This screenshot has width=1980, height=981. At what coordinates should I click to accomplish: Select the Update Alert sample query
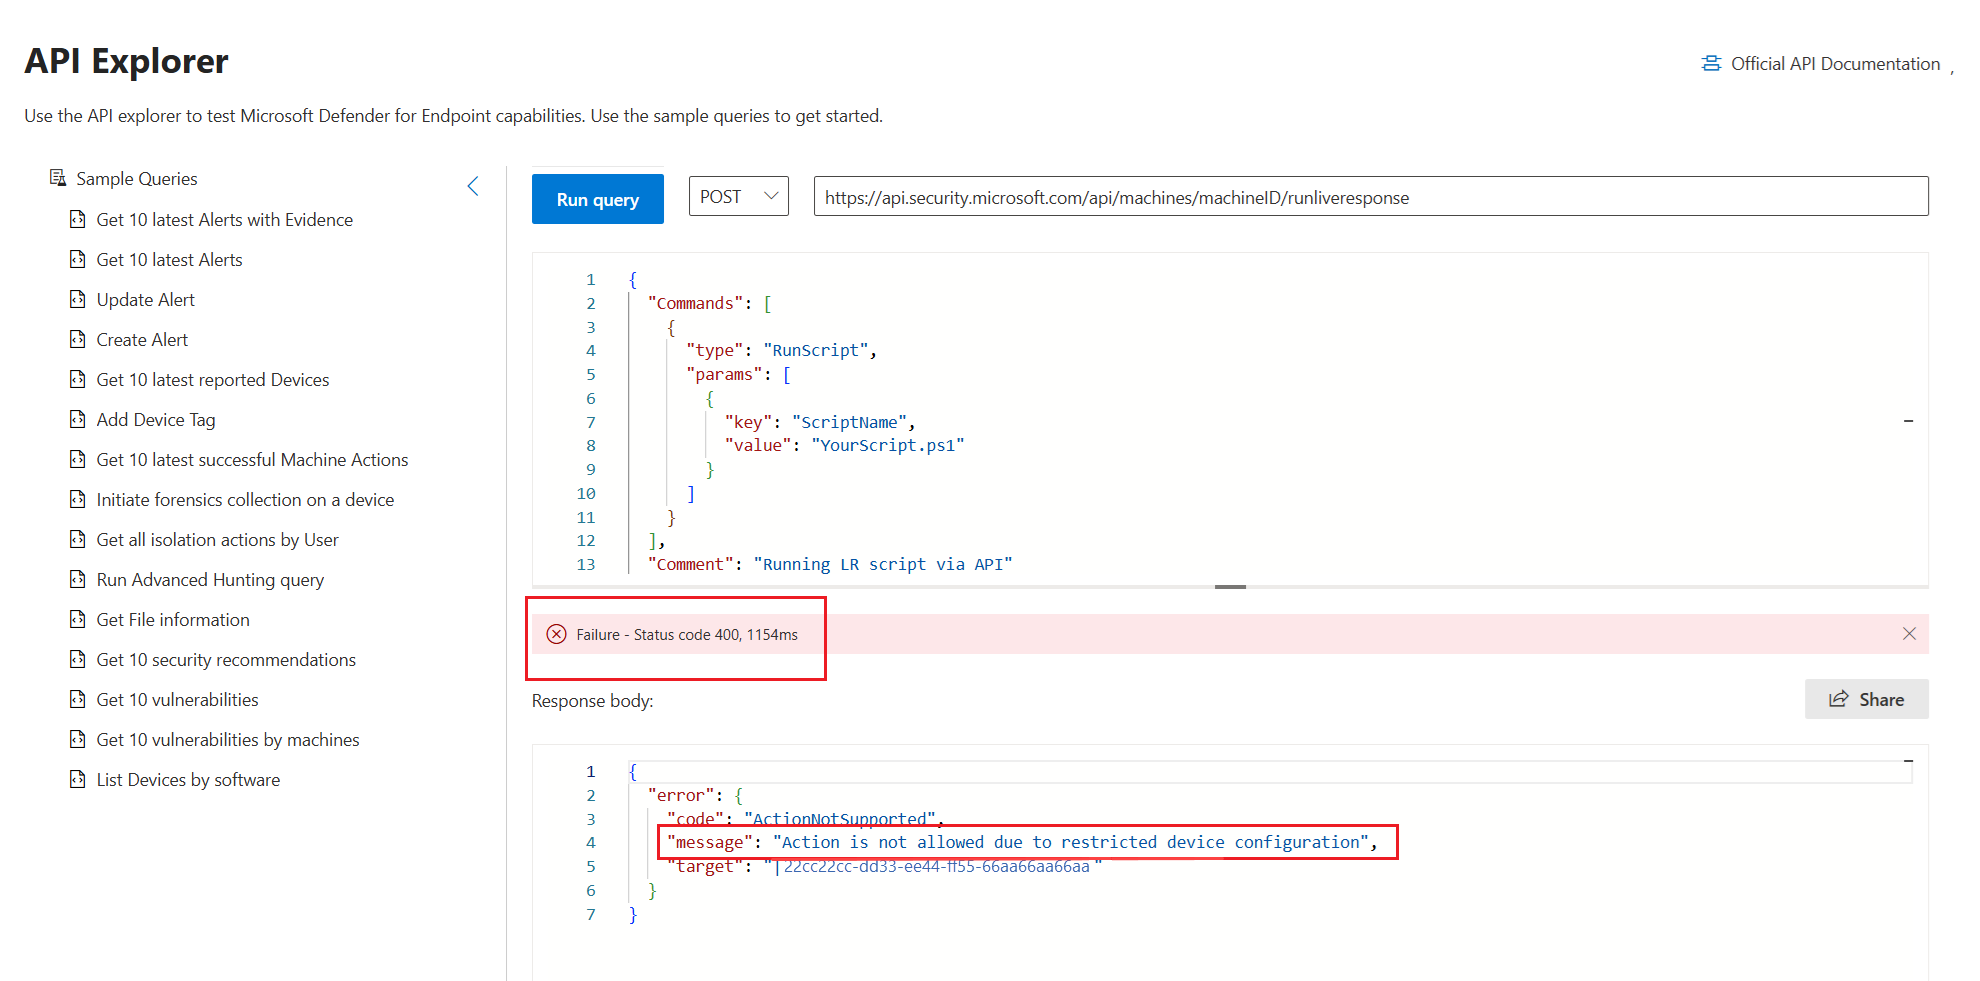point(145,300)
